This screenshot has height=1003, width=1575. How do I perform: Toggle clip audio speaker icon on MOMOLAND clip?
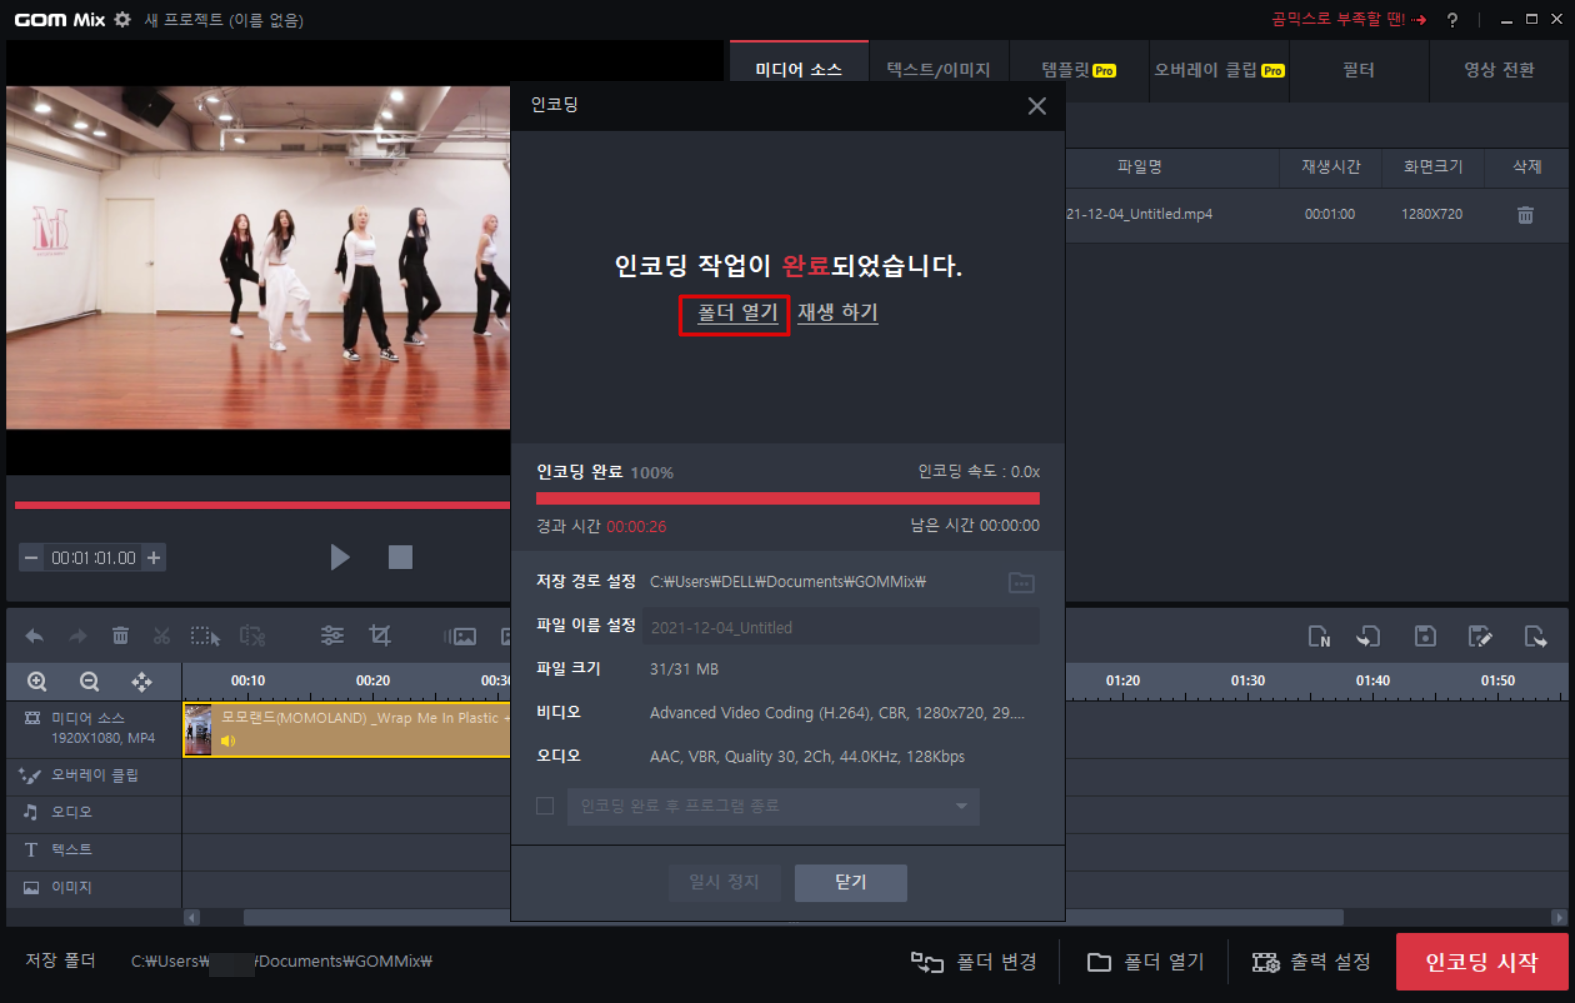pyautogui.click(x=228, y=741)
